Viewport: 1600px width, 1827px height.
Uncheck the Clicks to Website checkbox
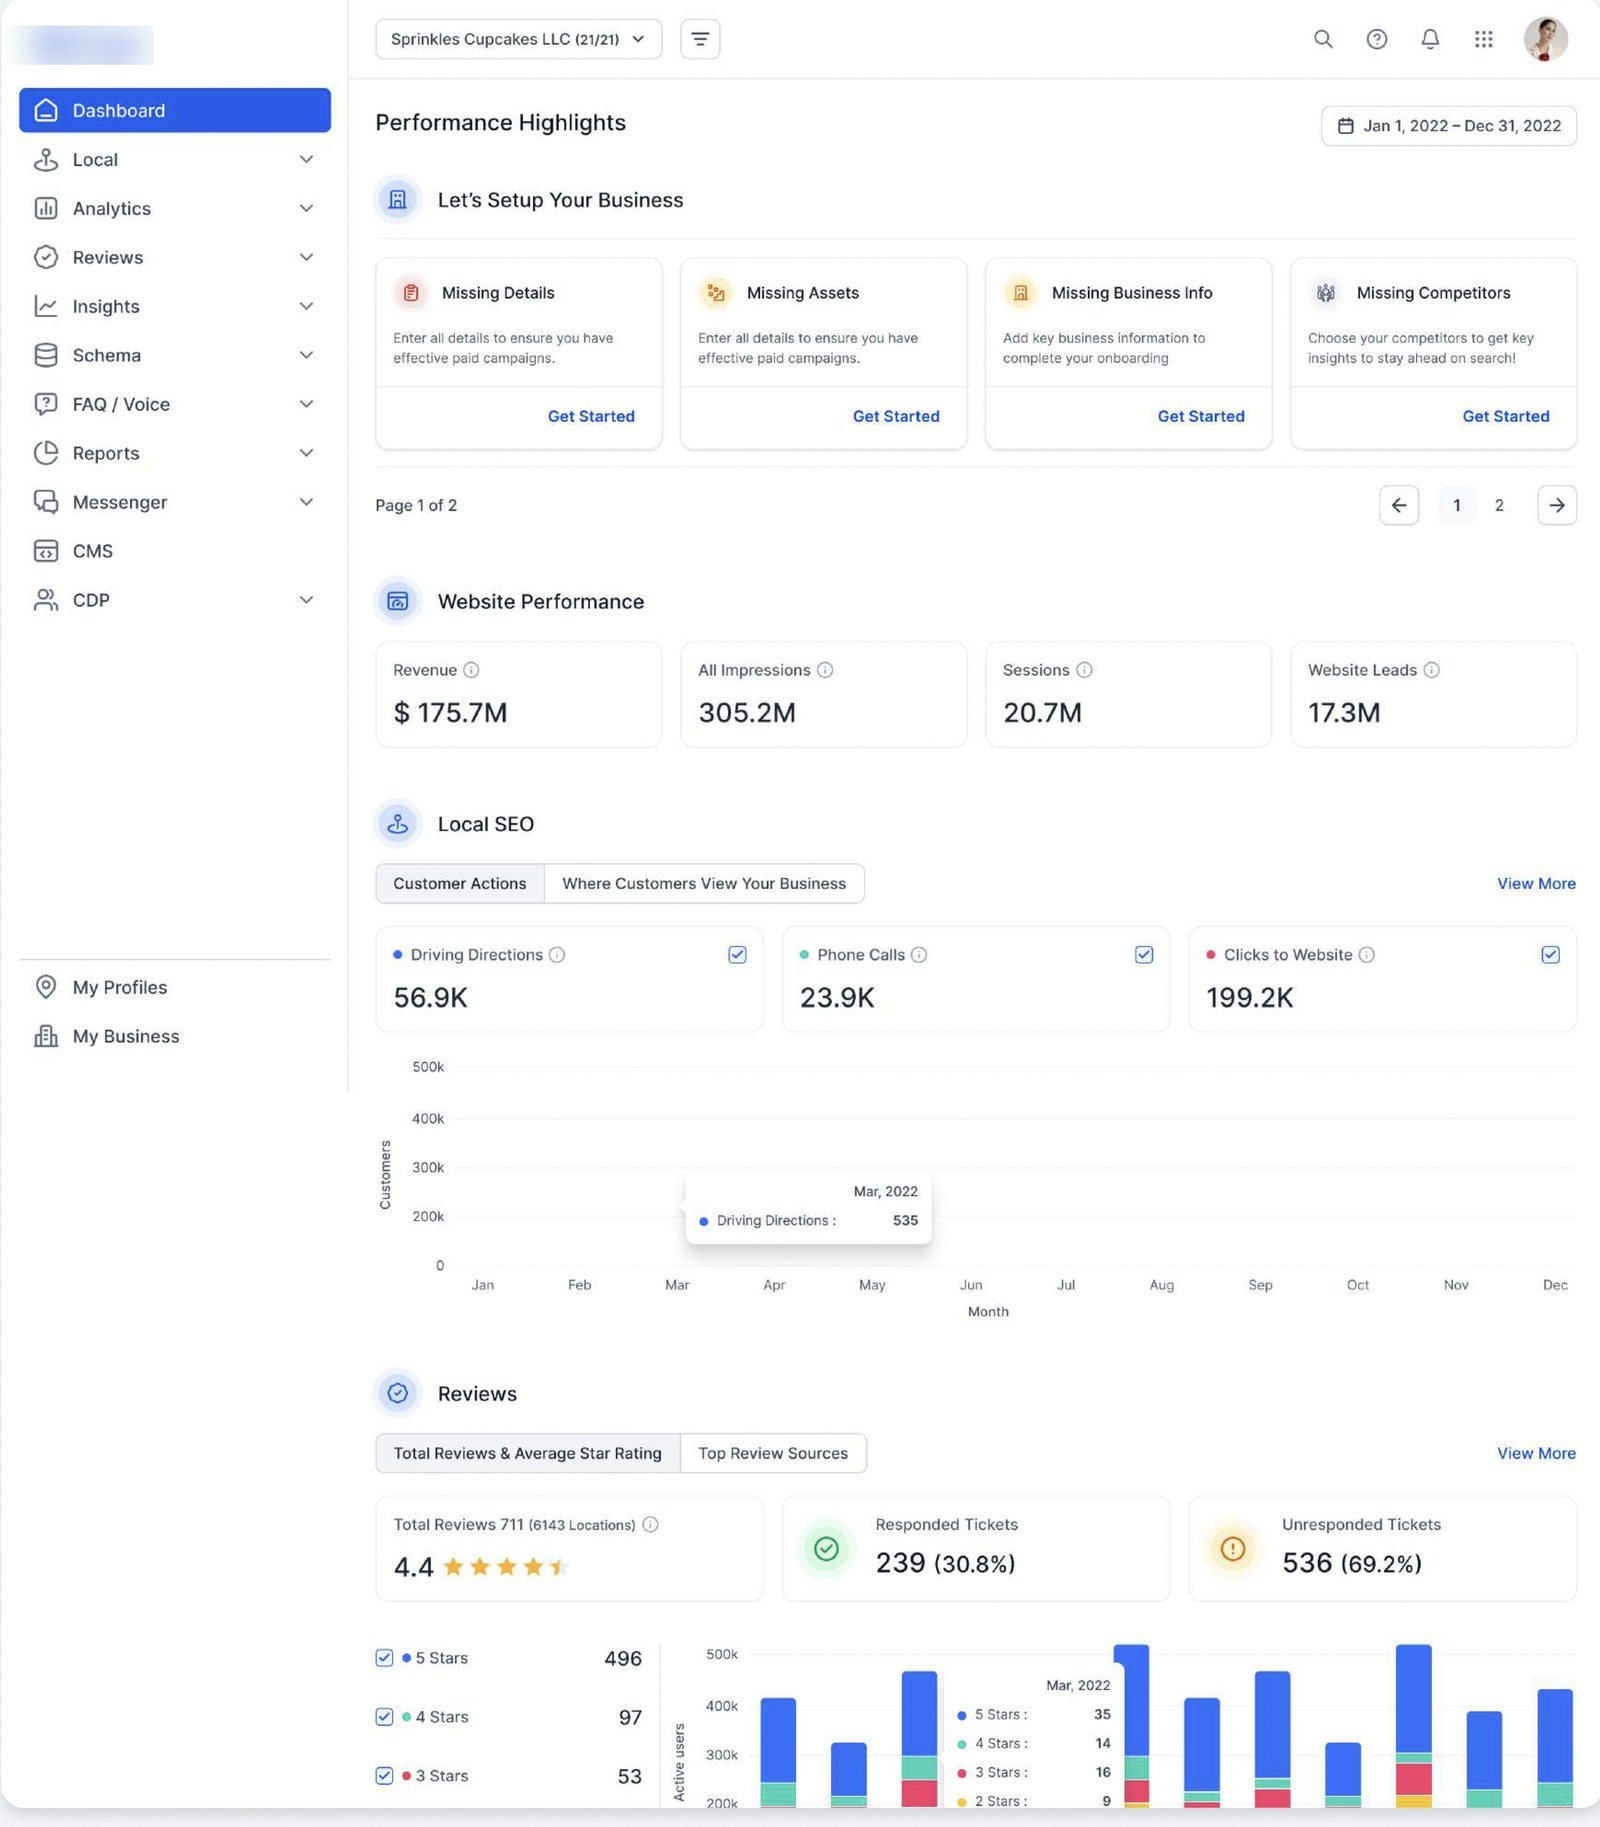click(1550, 955)
